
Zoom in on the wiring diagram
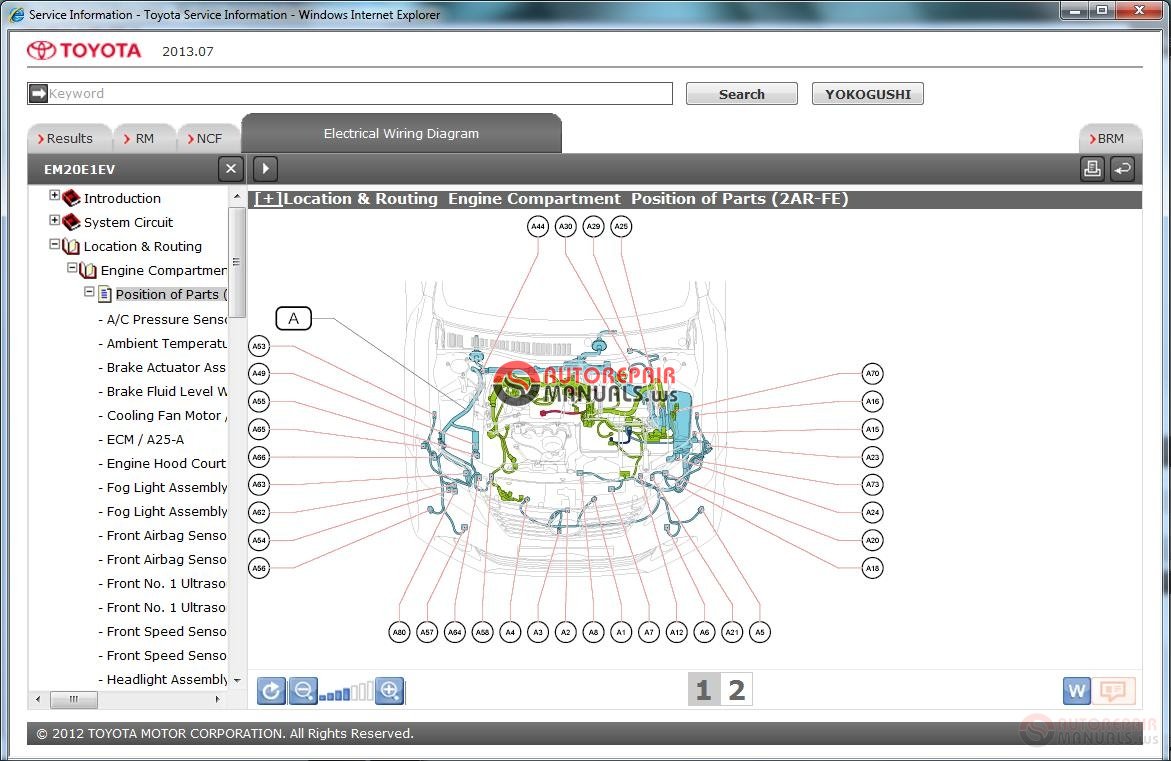390,691
